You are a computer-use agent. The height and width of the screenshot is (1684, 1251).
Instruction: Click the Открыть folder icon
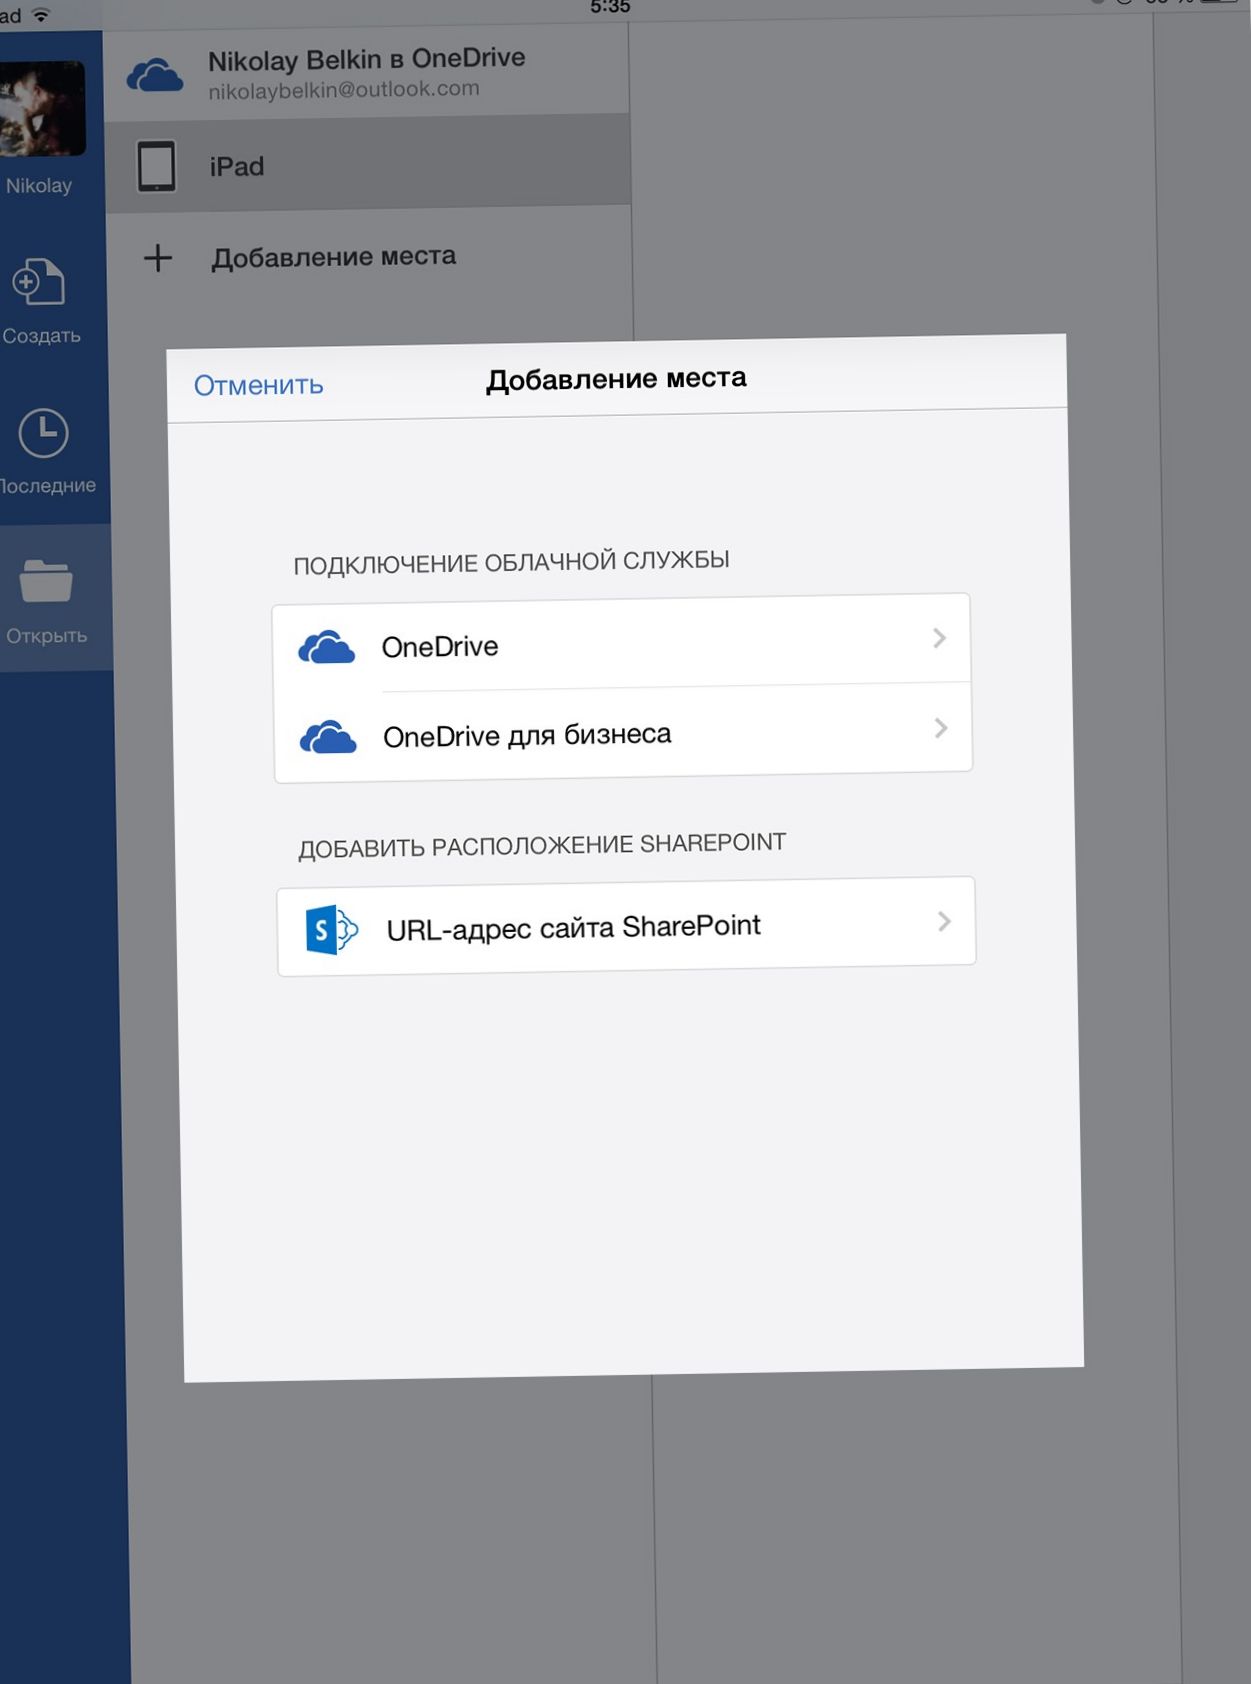46,581
